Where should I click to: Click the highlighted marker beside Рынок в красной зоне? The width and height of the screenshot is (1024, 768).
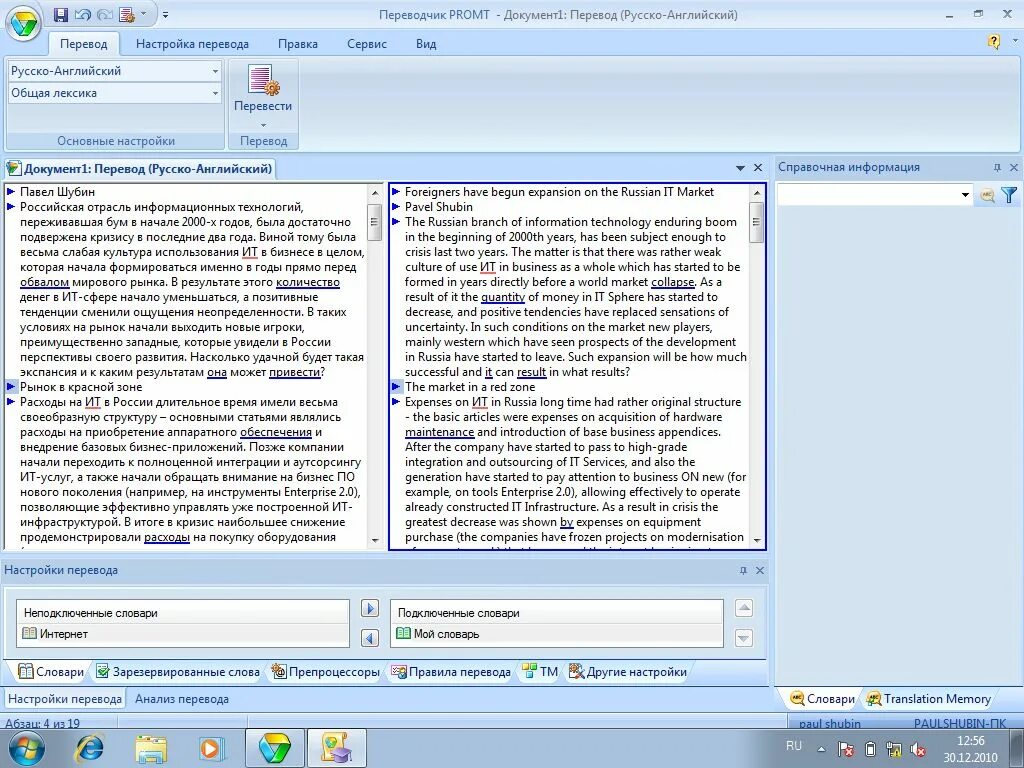coord(10,387)
